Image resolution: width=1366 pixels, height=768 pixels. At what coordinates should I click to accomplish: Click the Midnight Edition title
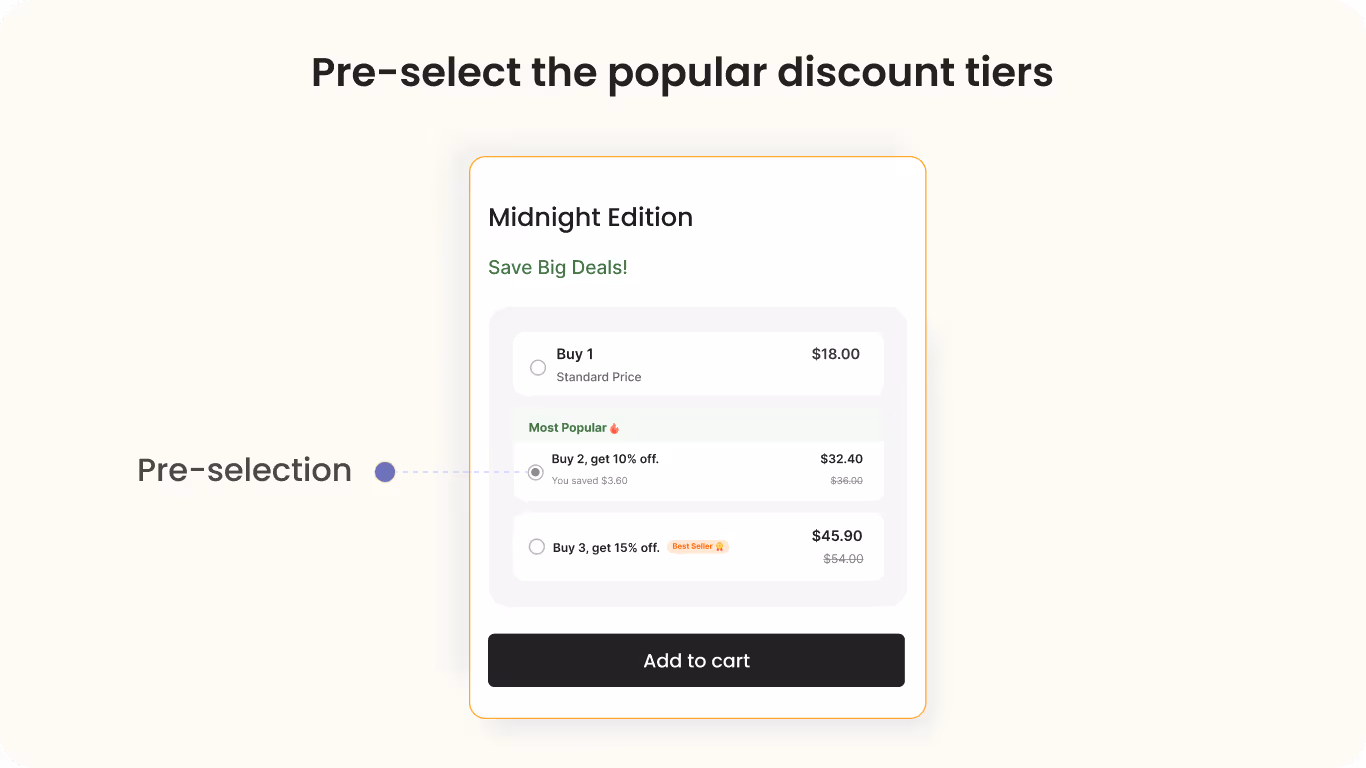tap(591, 218)
